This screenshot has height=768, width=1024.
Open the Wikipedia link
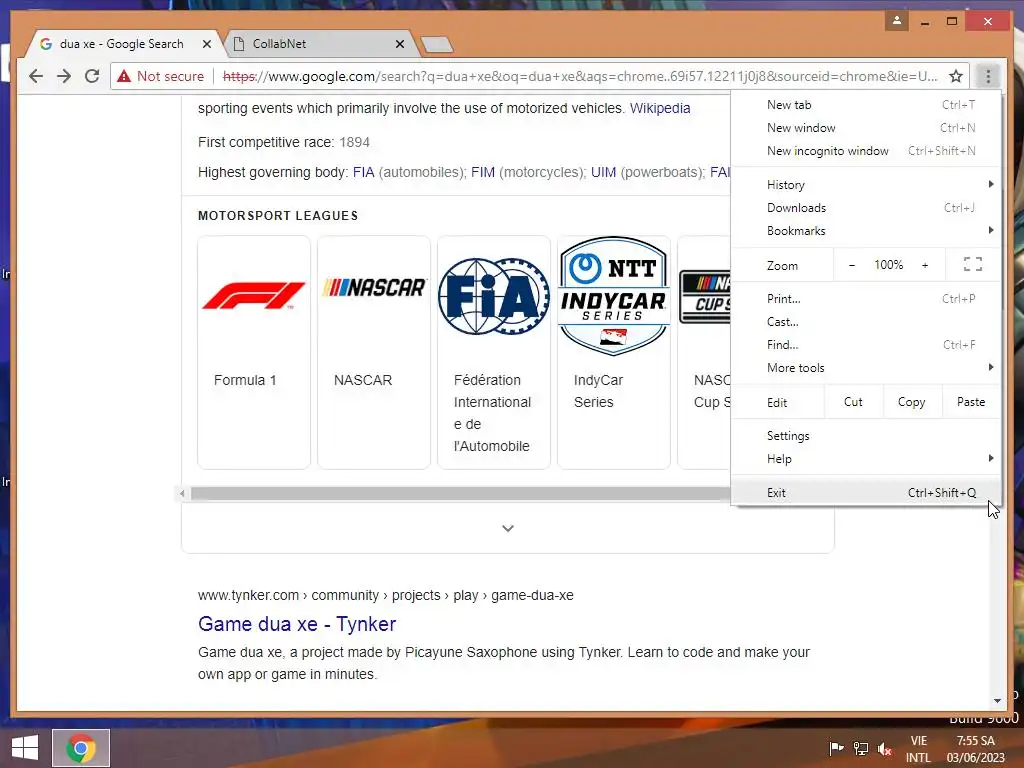[x=660, y=108]
